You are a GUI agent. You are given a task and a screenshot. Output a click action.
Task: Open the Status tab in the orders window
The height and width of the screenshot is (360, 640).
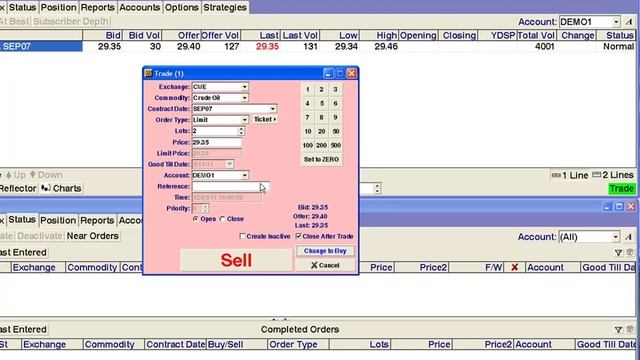click(22, 220)
